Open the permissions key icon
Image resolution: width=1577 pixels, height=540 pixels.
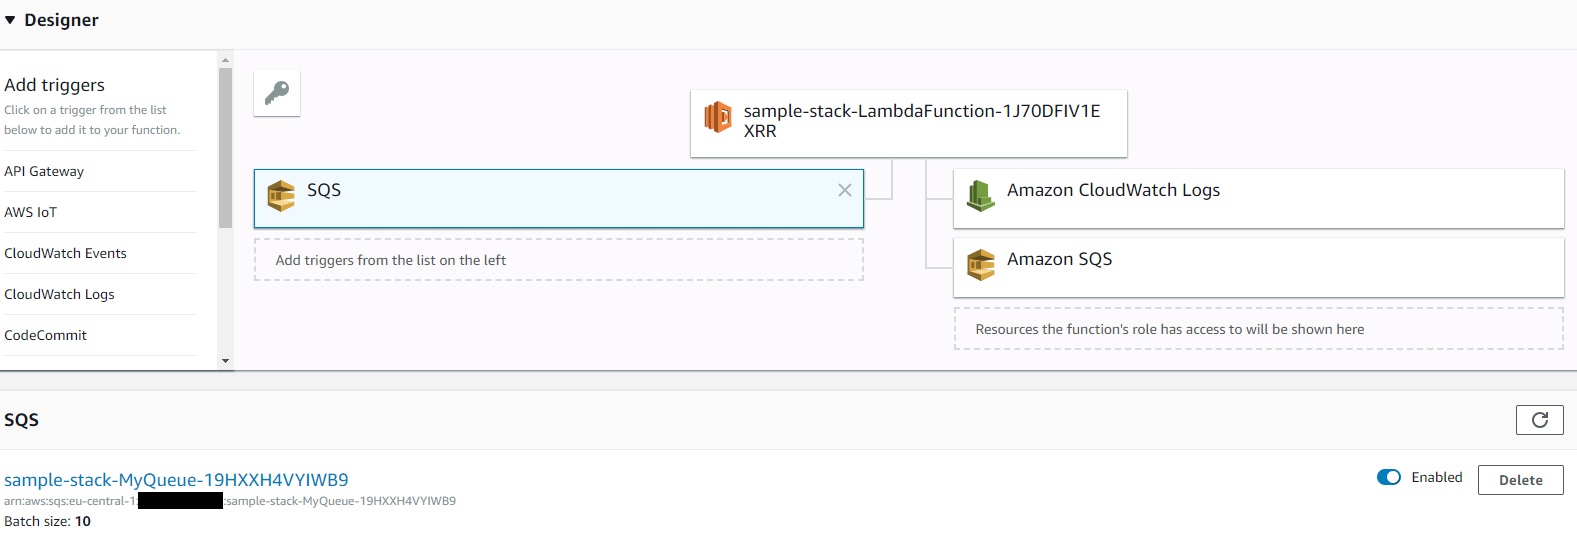[277, 93]
